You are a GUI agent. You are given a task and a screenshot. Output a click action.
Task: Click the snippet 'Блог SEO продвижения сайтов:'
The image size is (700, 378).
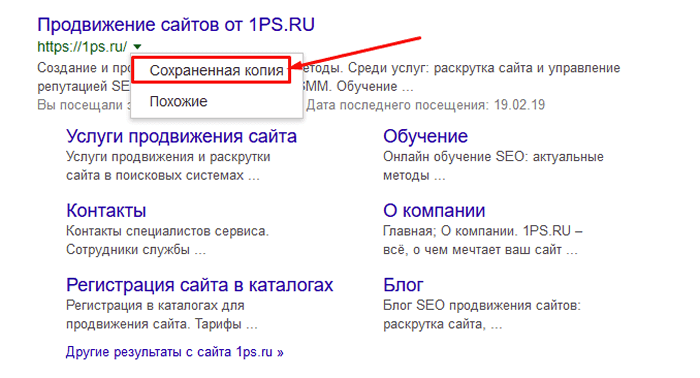[482, 305]
